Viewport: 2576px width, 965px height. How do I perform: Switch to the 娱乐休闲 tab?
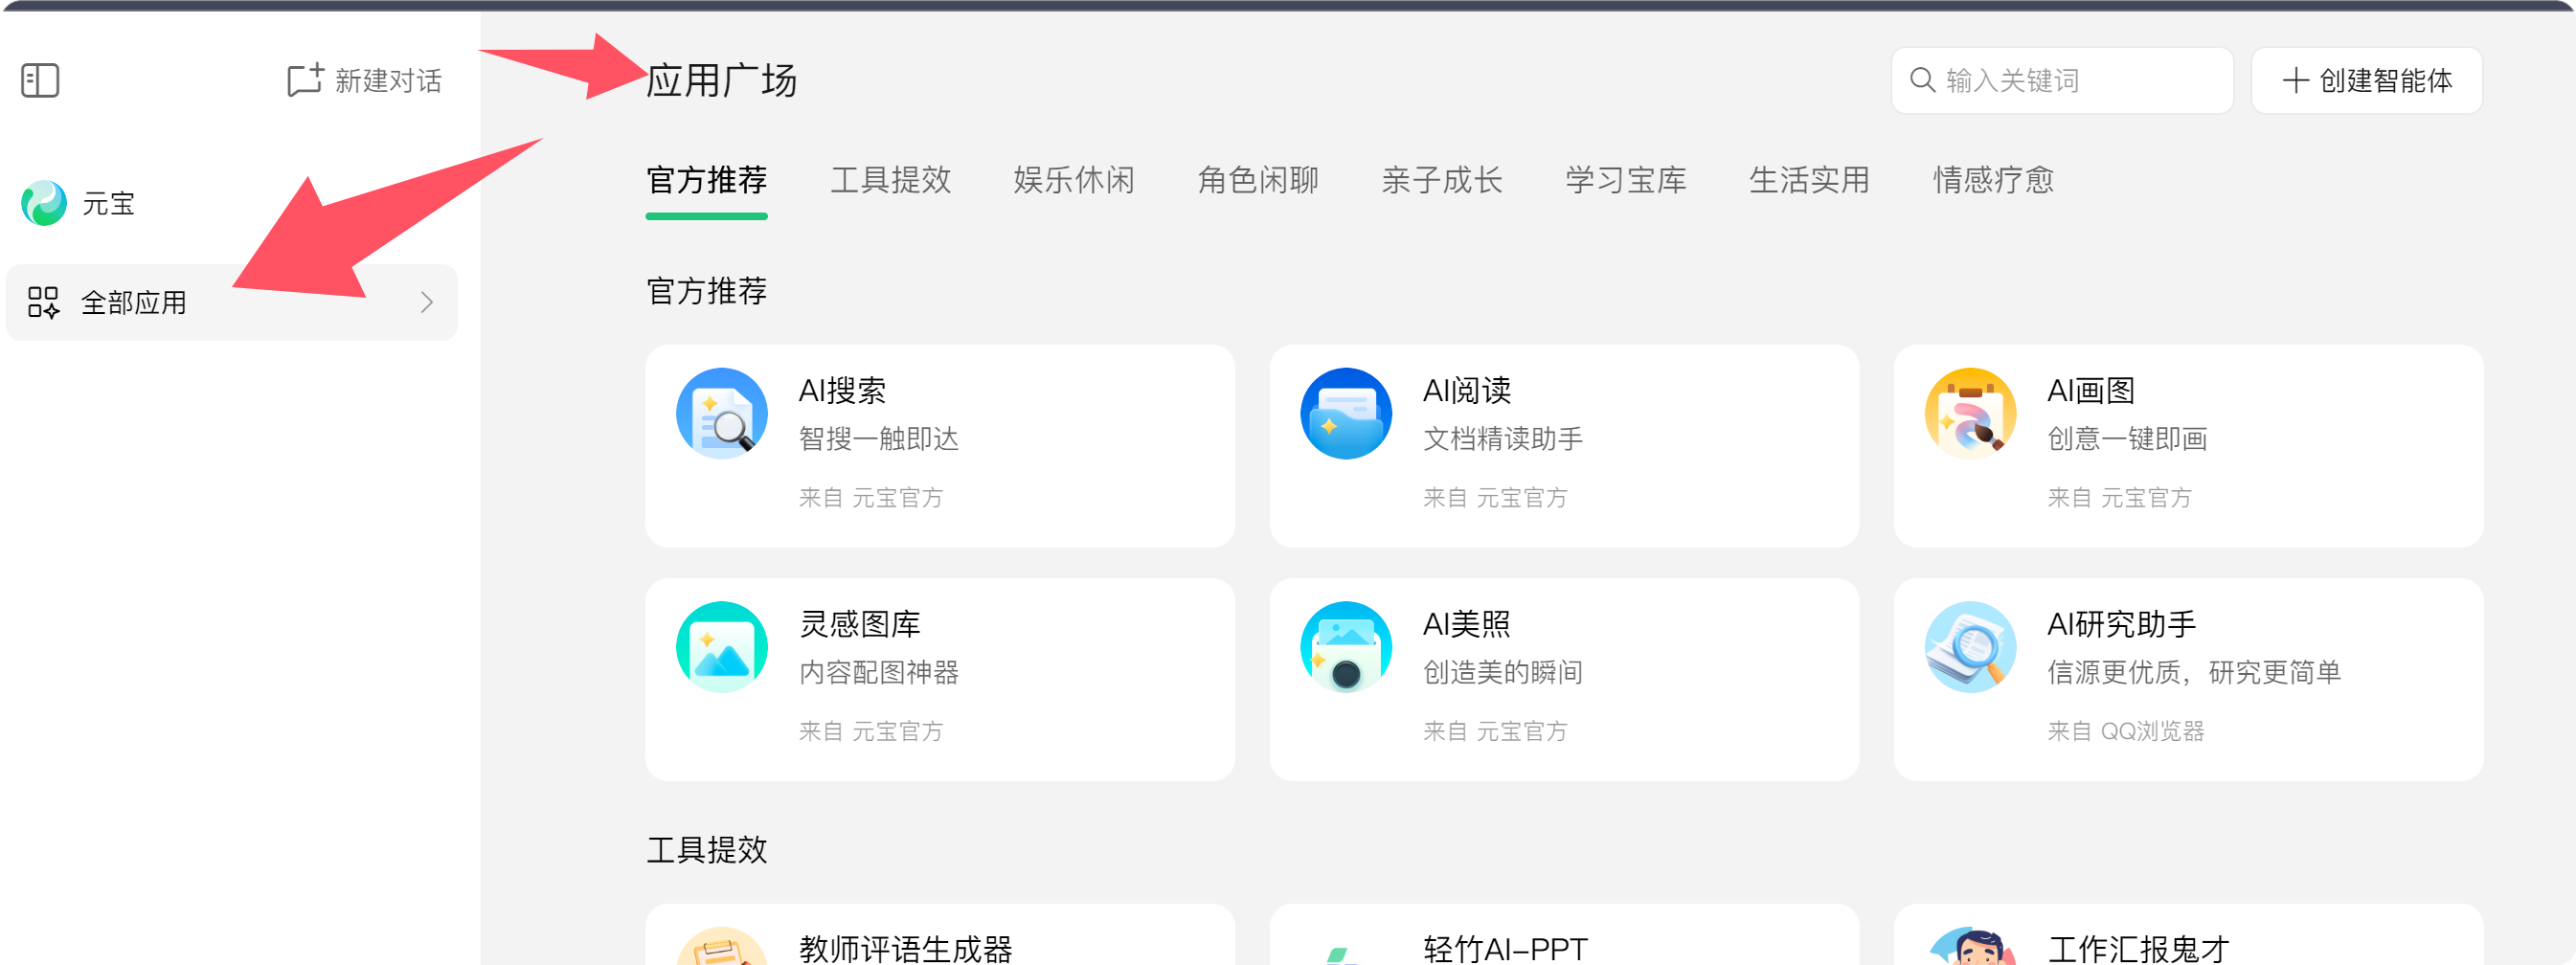point(1074,180)
